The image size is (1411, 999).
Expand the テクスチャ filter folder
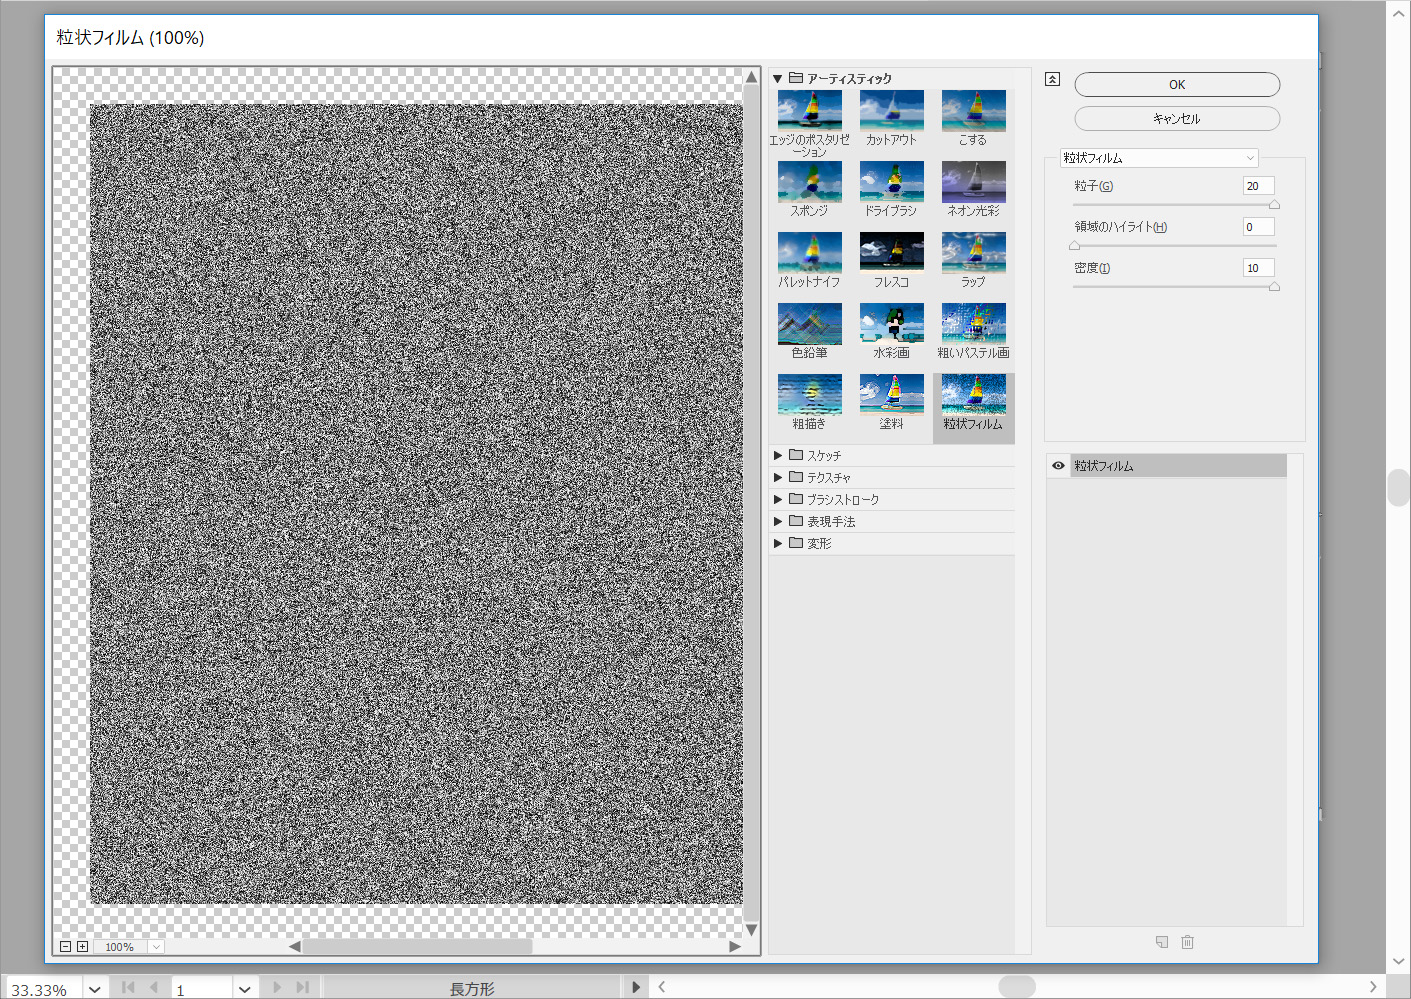click(x=778, y=477)
